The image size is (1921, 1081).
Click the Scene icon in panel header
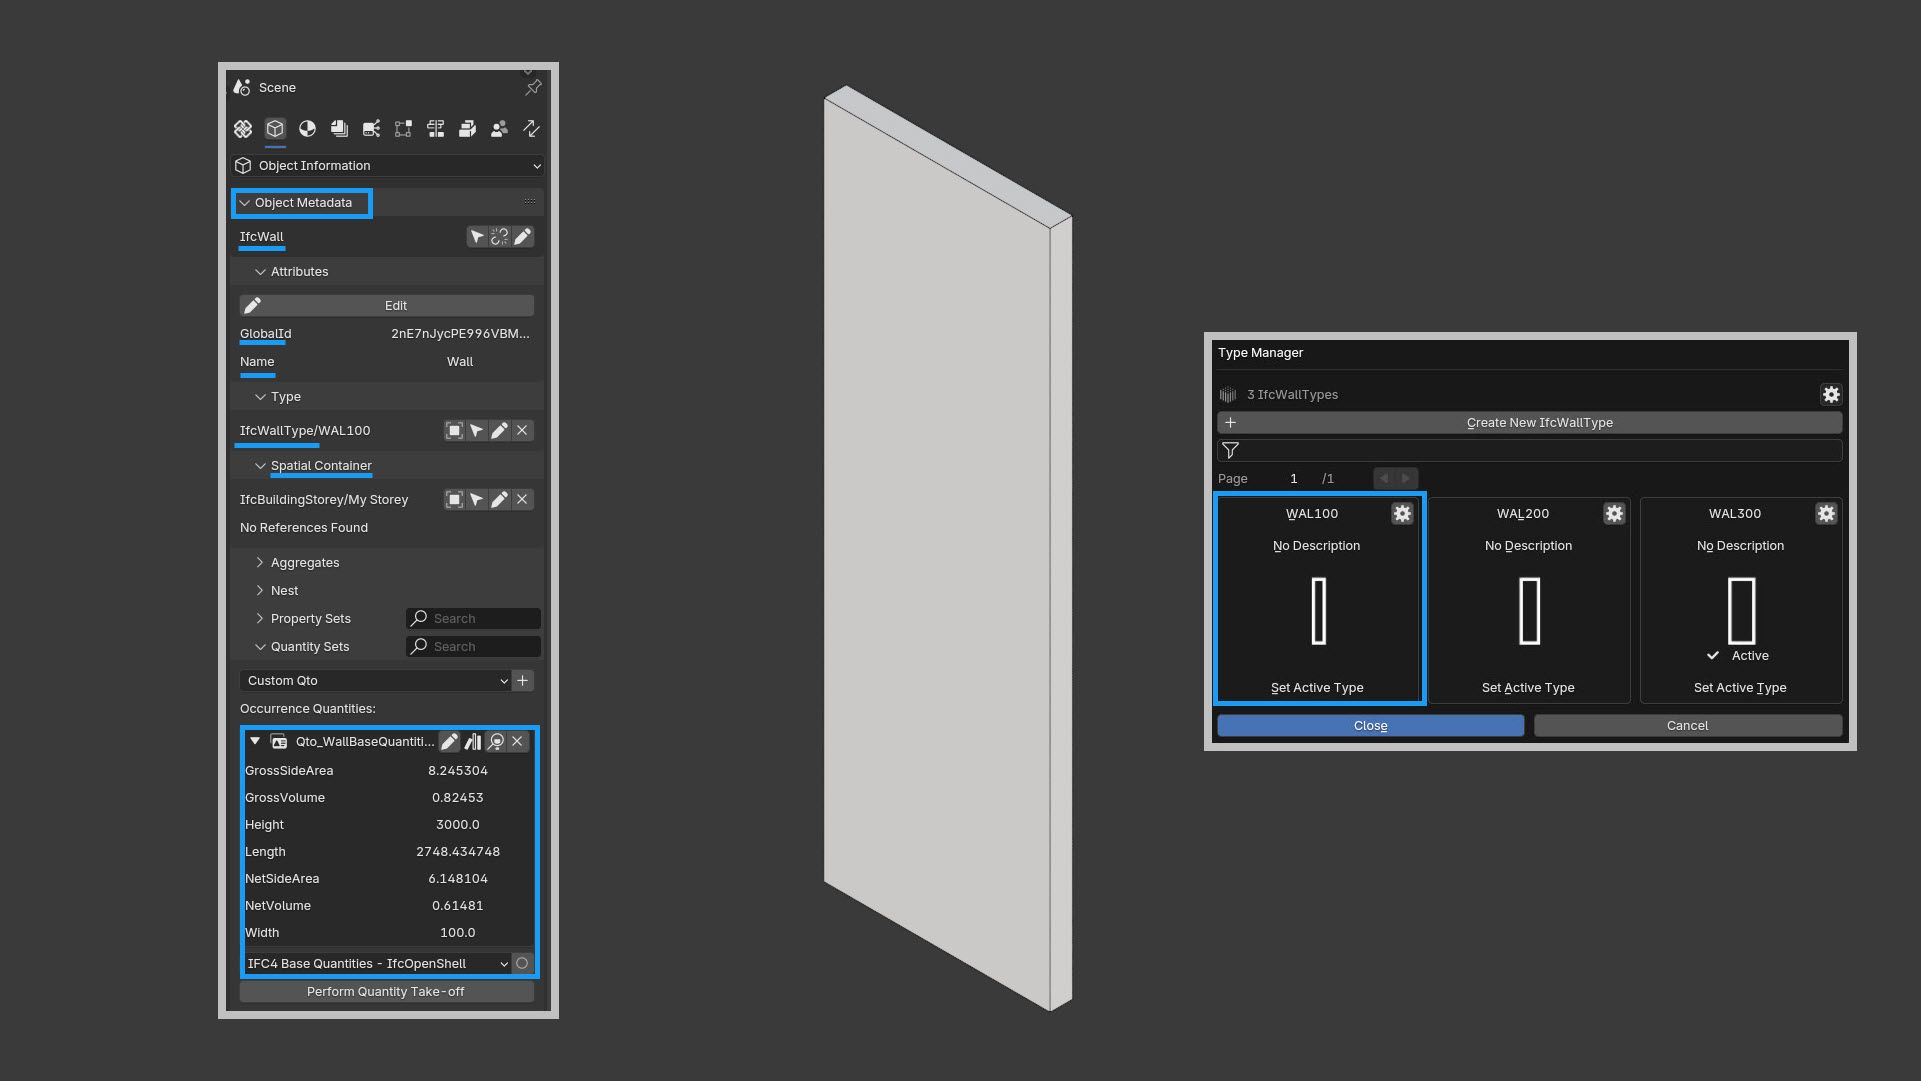click(x=242, y=87)
